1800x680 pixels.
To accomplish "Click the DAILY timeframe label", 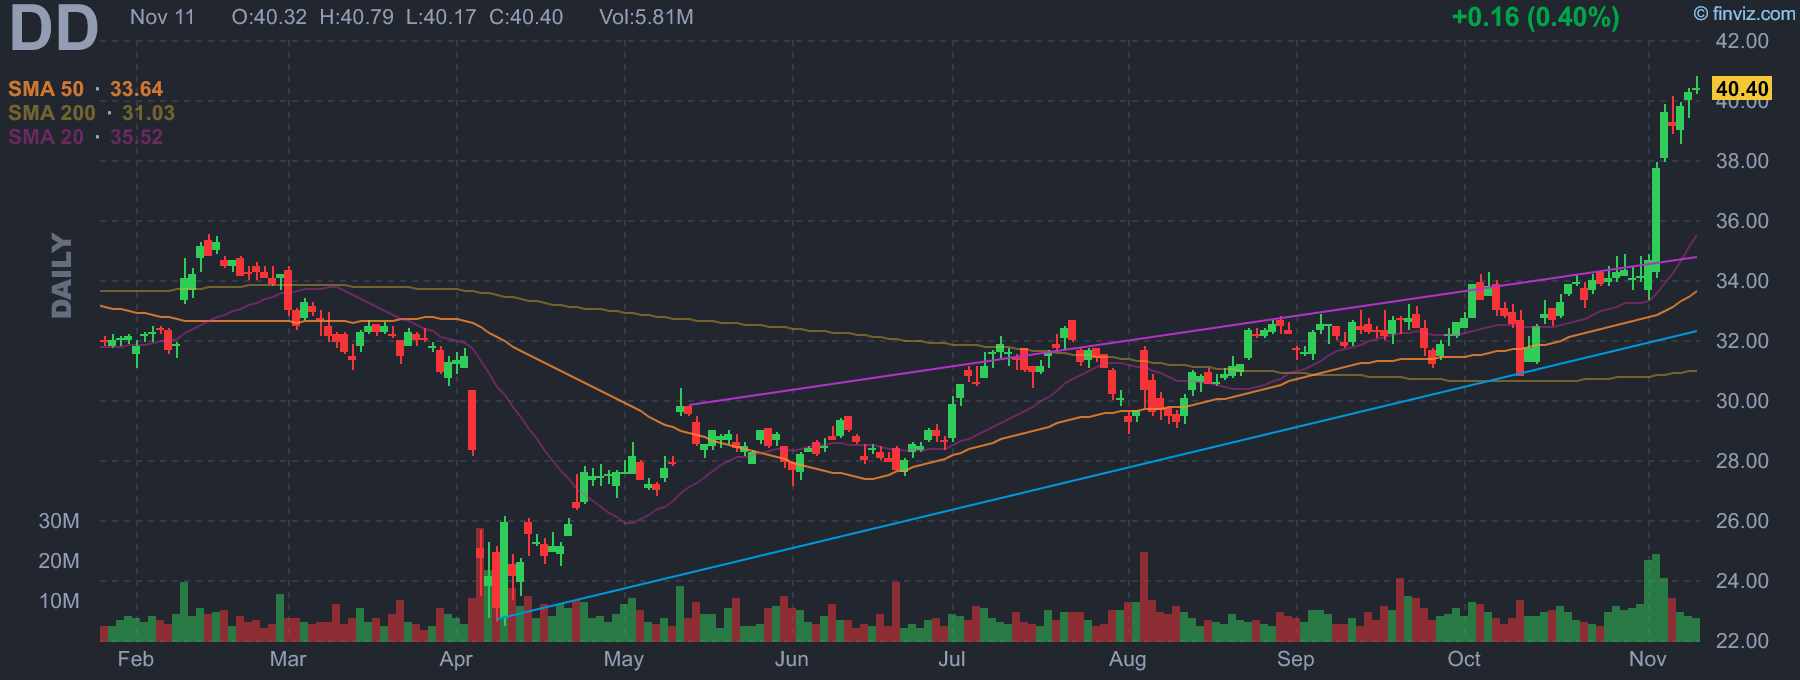I will (62, 276).
